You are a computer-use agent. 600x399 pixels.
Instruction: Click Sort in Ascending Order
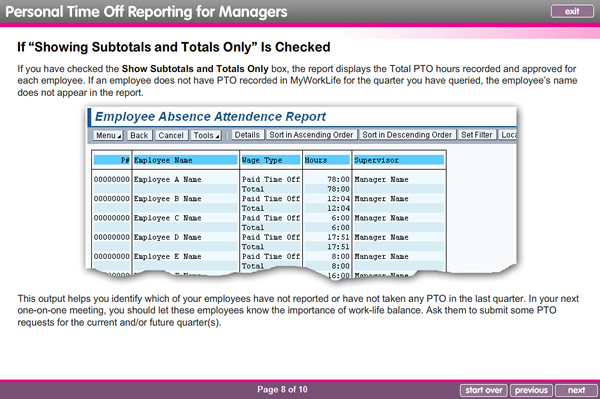click(x=311, y=135)
